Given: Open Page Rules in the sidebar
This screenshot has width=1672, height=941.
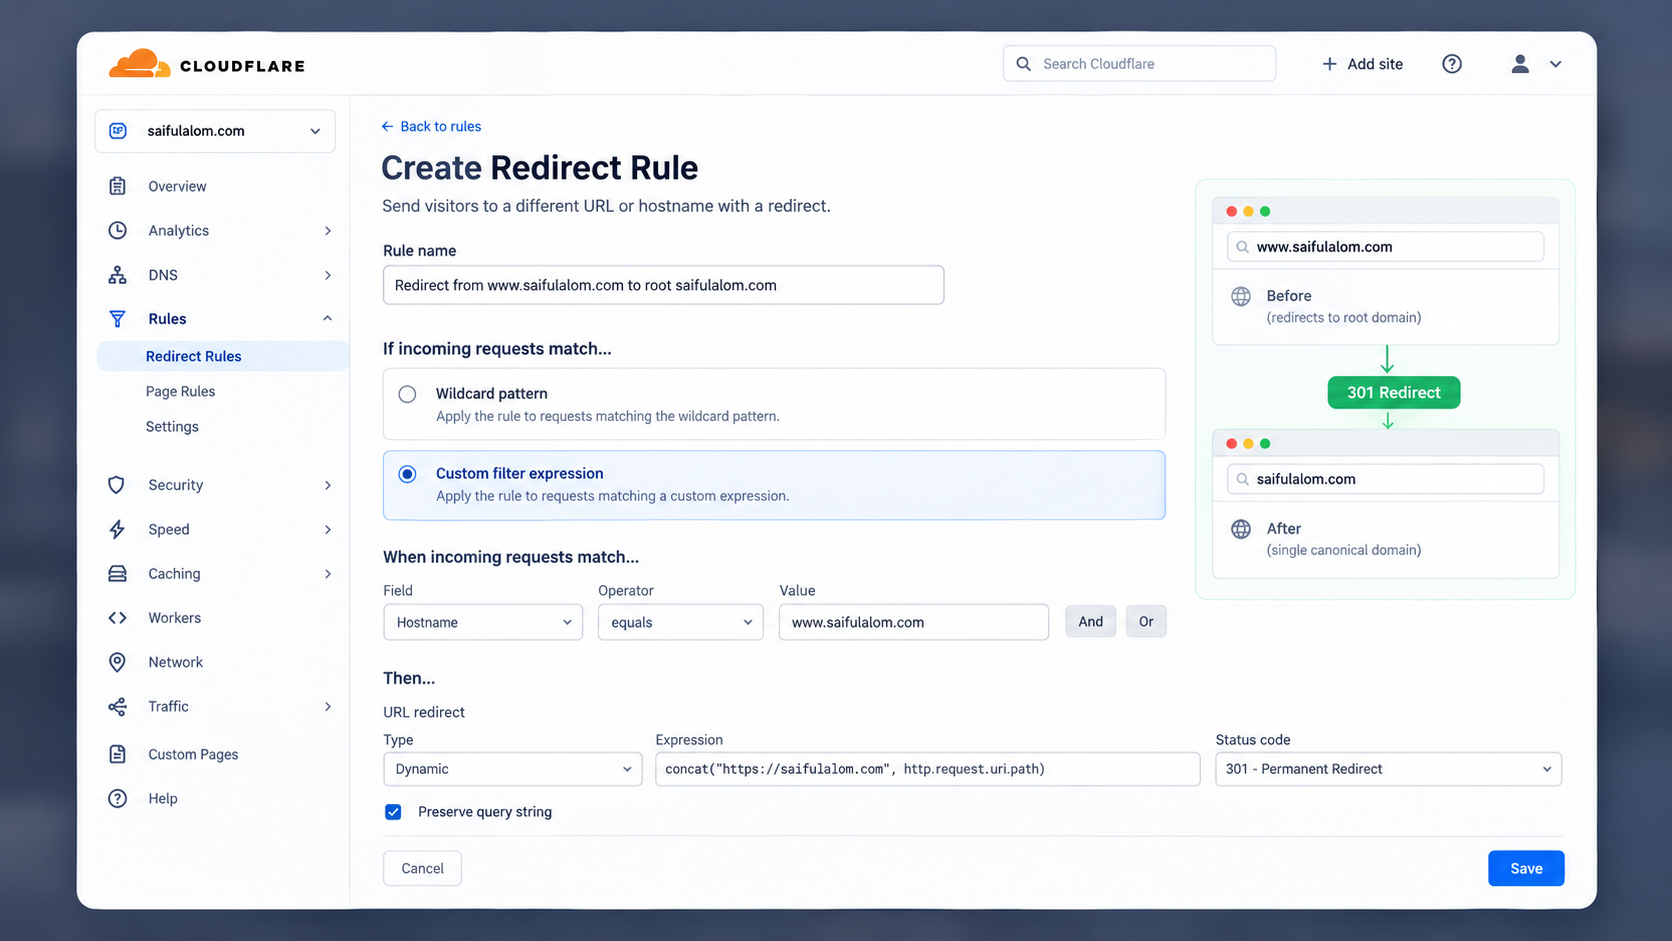Looking at the screenshot, I should tap(180, 391).
